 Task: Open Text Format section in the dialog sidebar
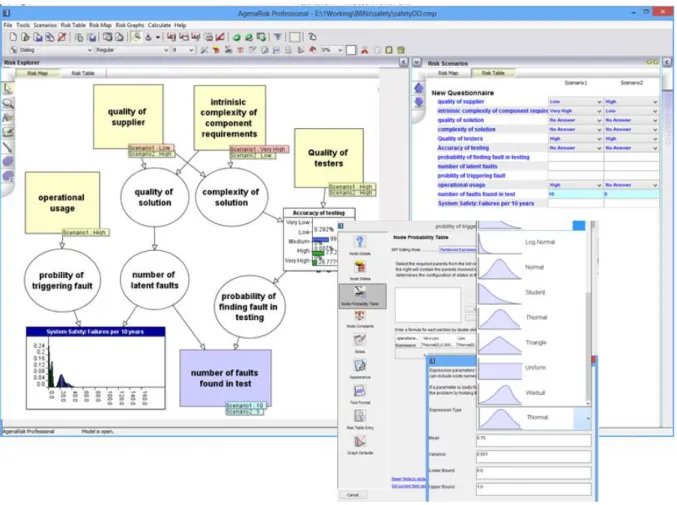pos(360,394)
